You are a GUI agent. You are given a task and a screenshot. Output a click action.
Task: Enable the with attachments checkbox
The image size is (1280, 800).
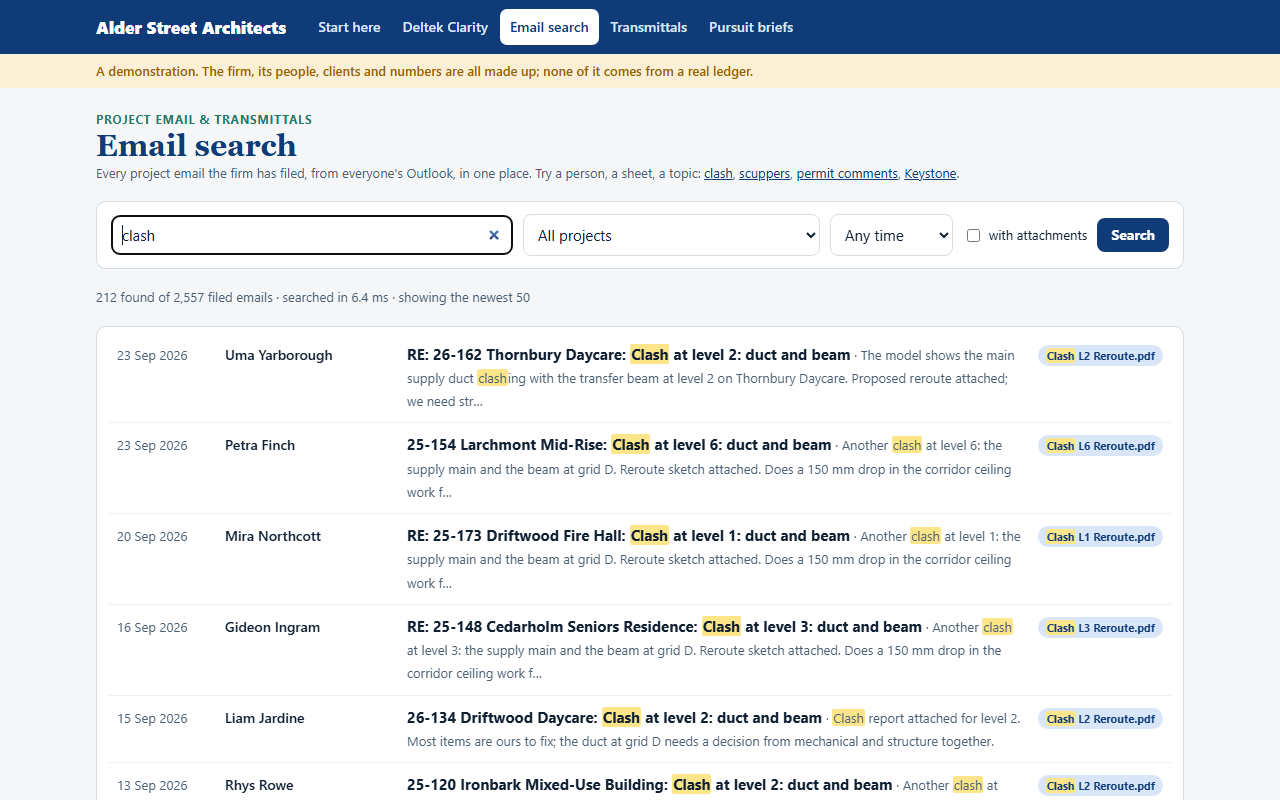coord(973,236)
